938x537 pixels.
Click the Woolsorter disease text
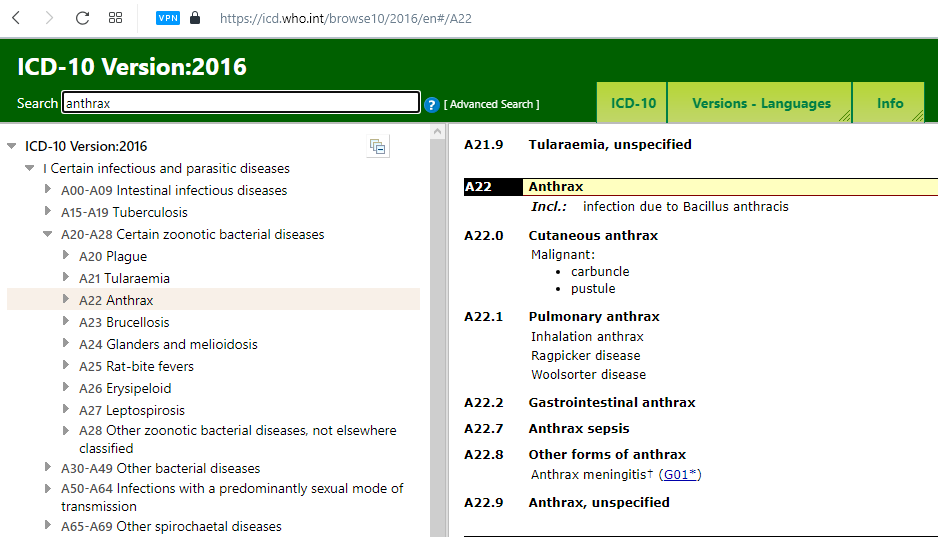(589, 375)
